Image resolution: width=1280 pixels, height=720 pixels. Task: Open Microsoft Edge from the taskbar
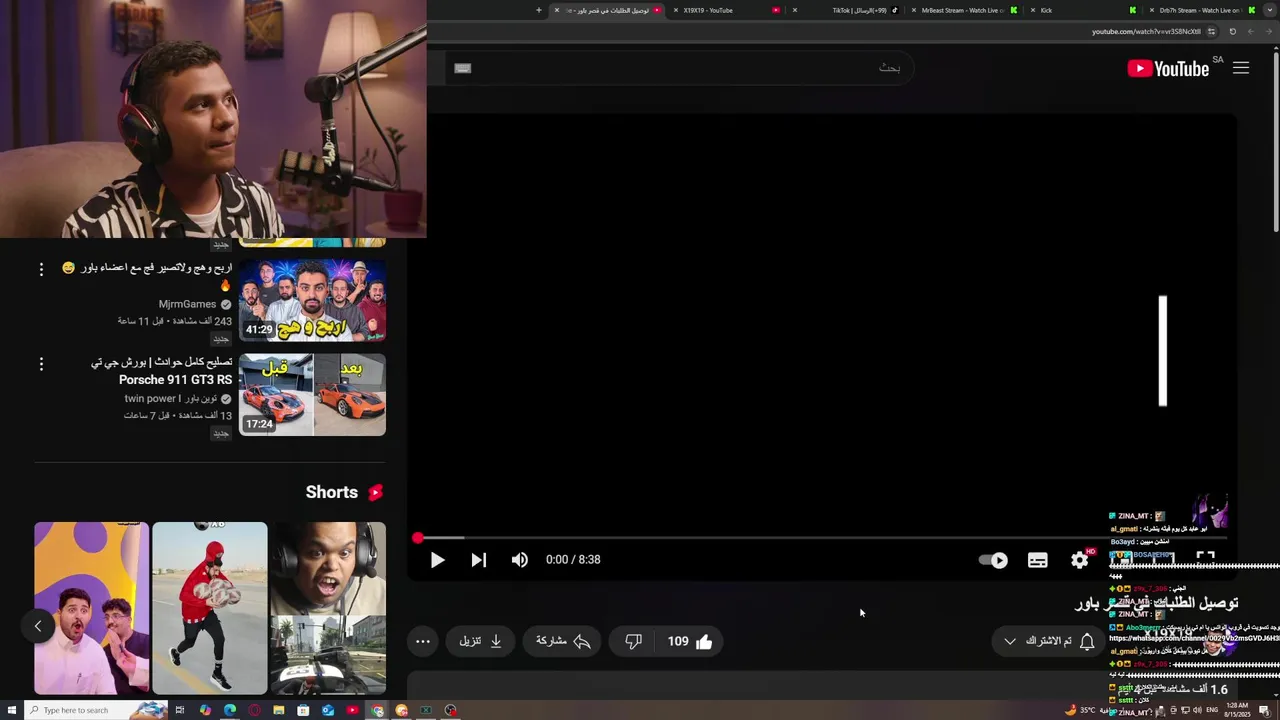[x=230, y=710]
